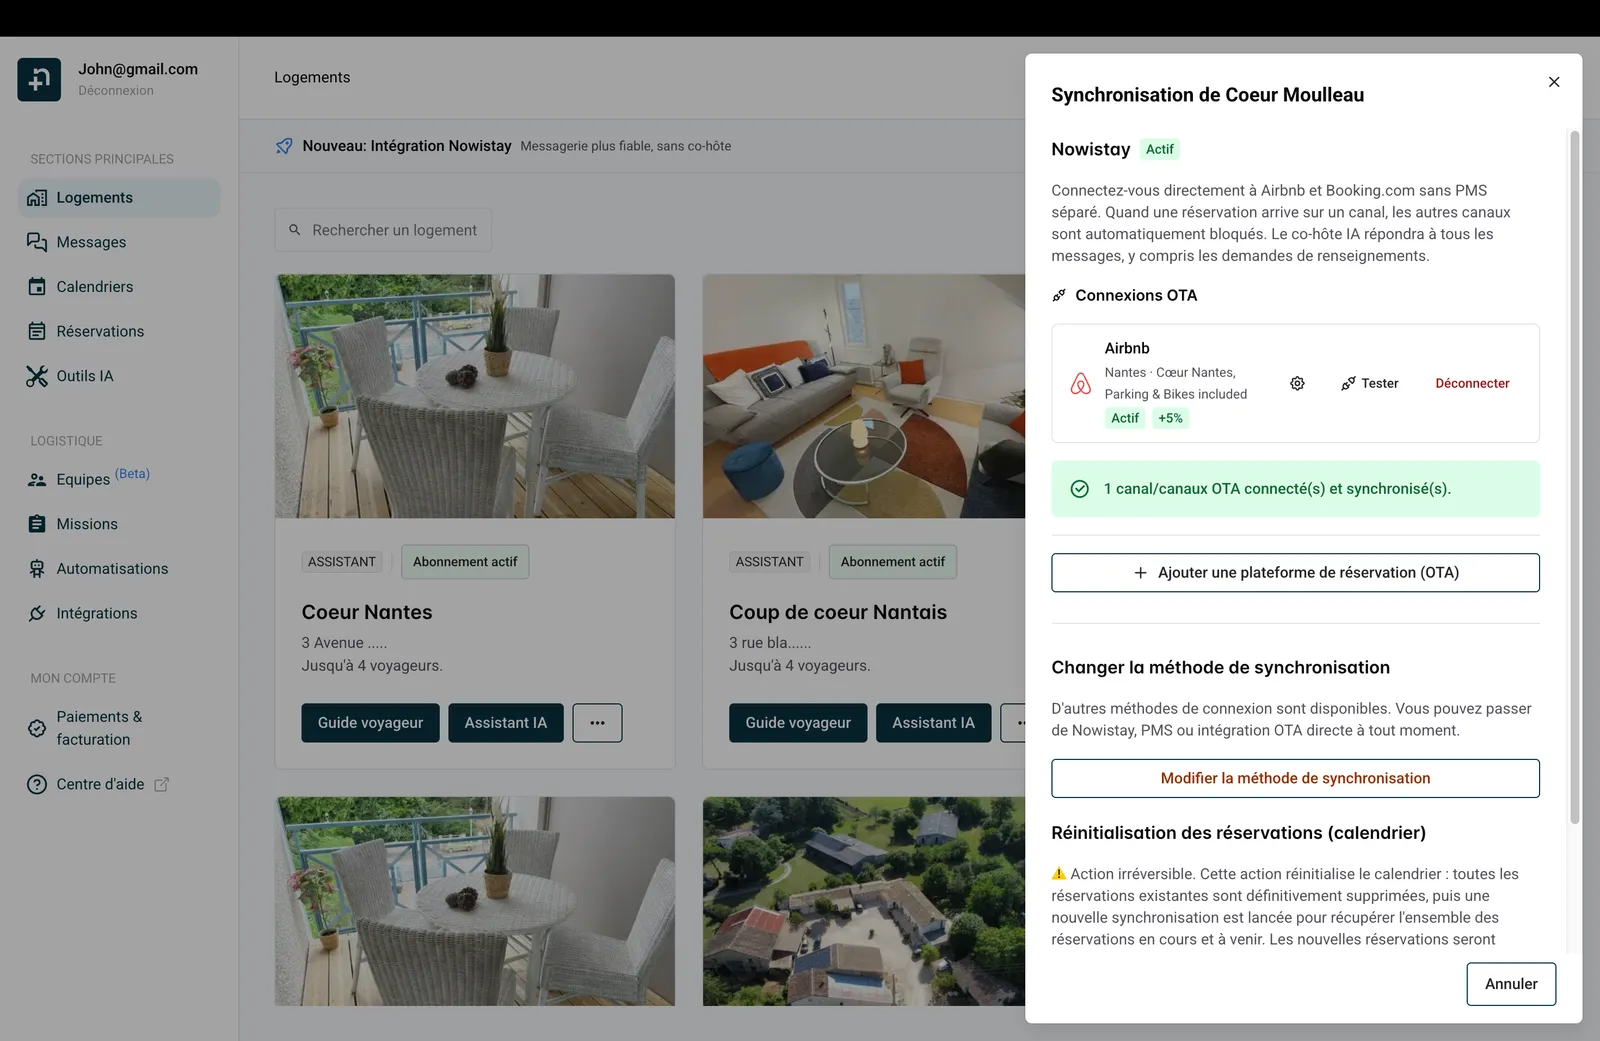The image size is (1600, 1041).
Task: Click Modifier la méthode de synchronisation
Action: coord(1295,779)
